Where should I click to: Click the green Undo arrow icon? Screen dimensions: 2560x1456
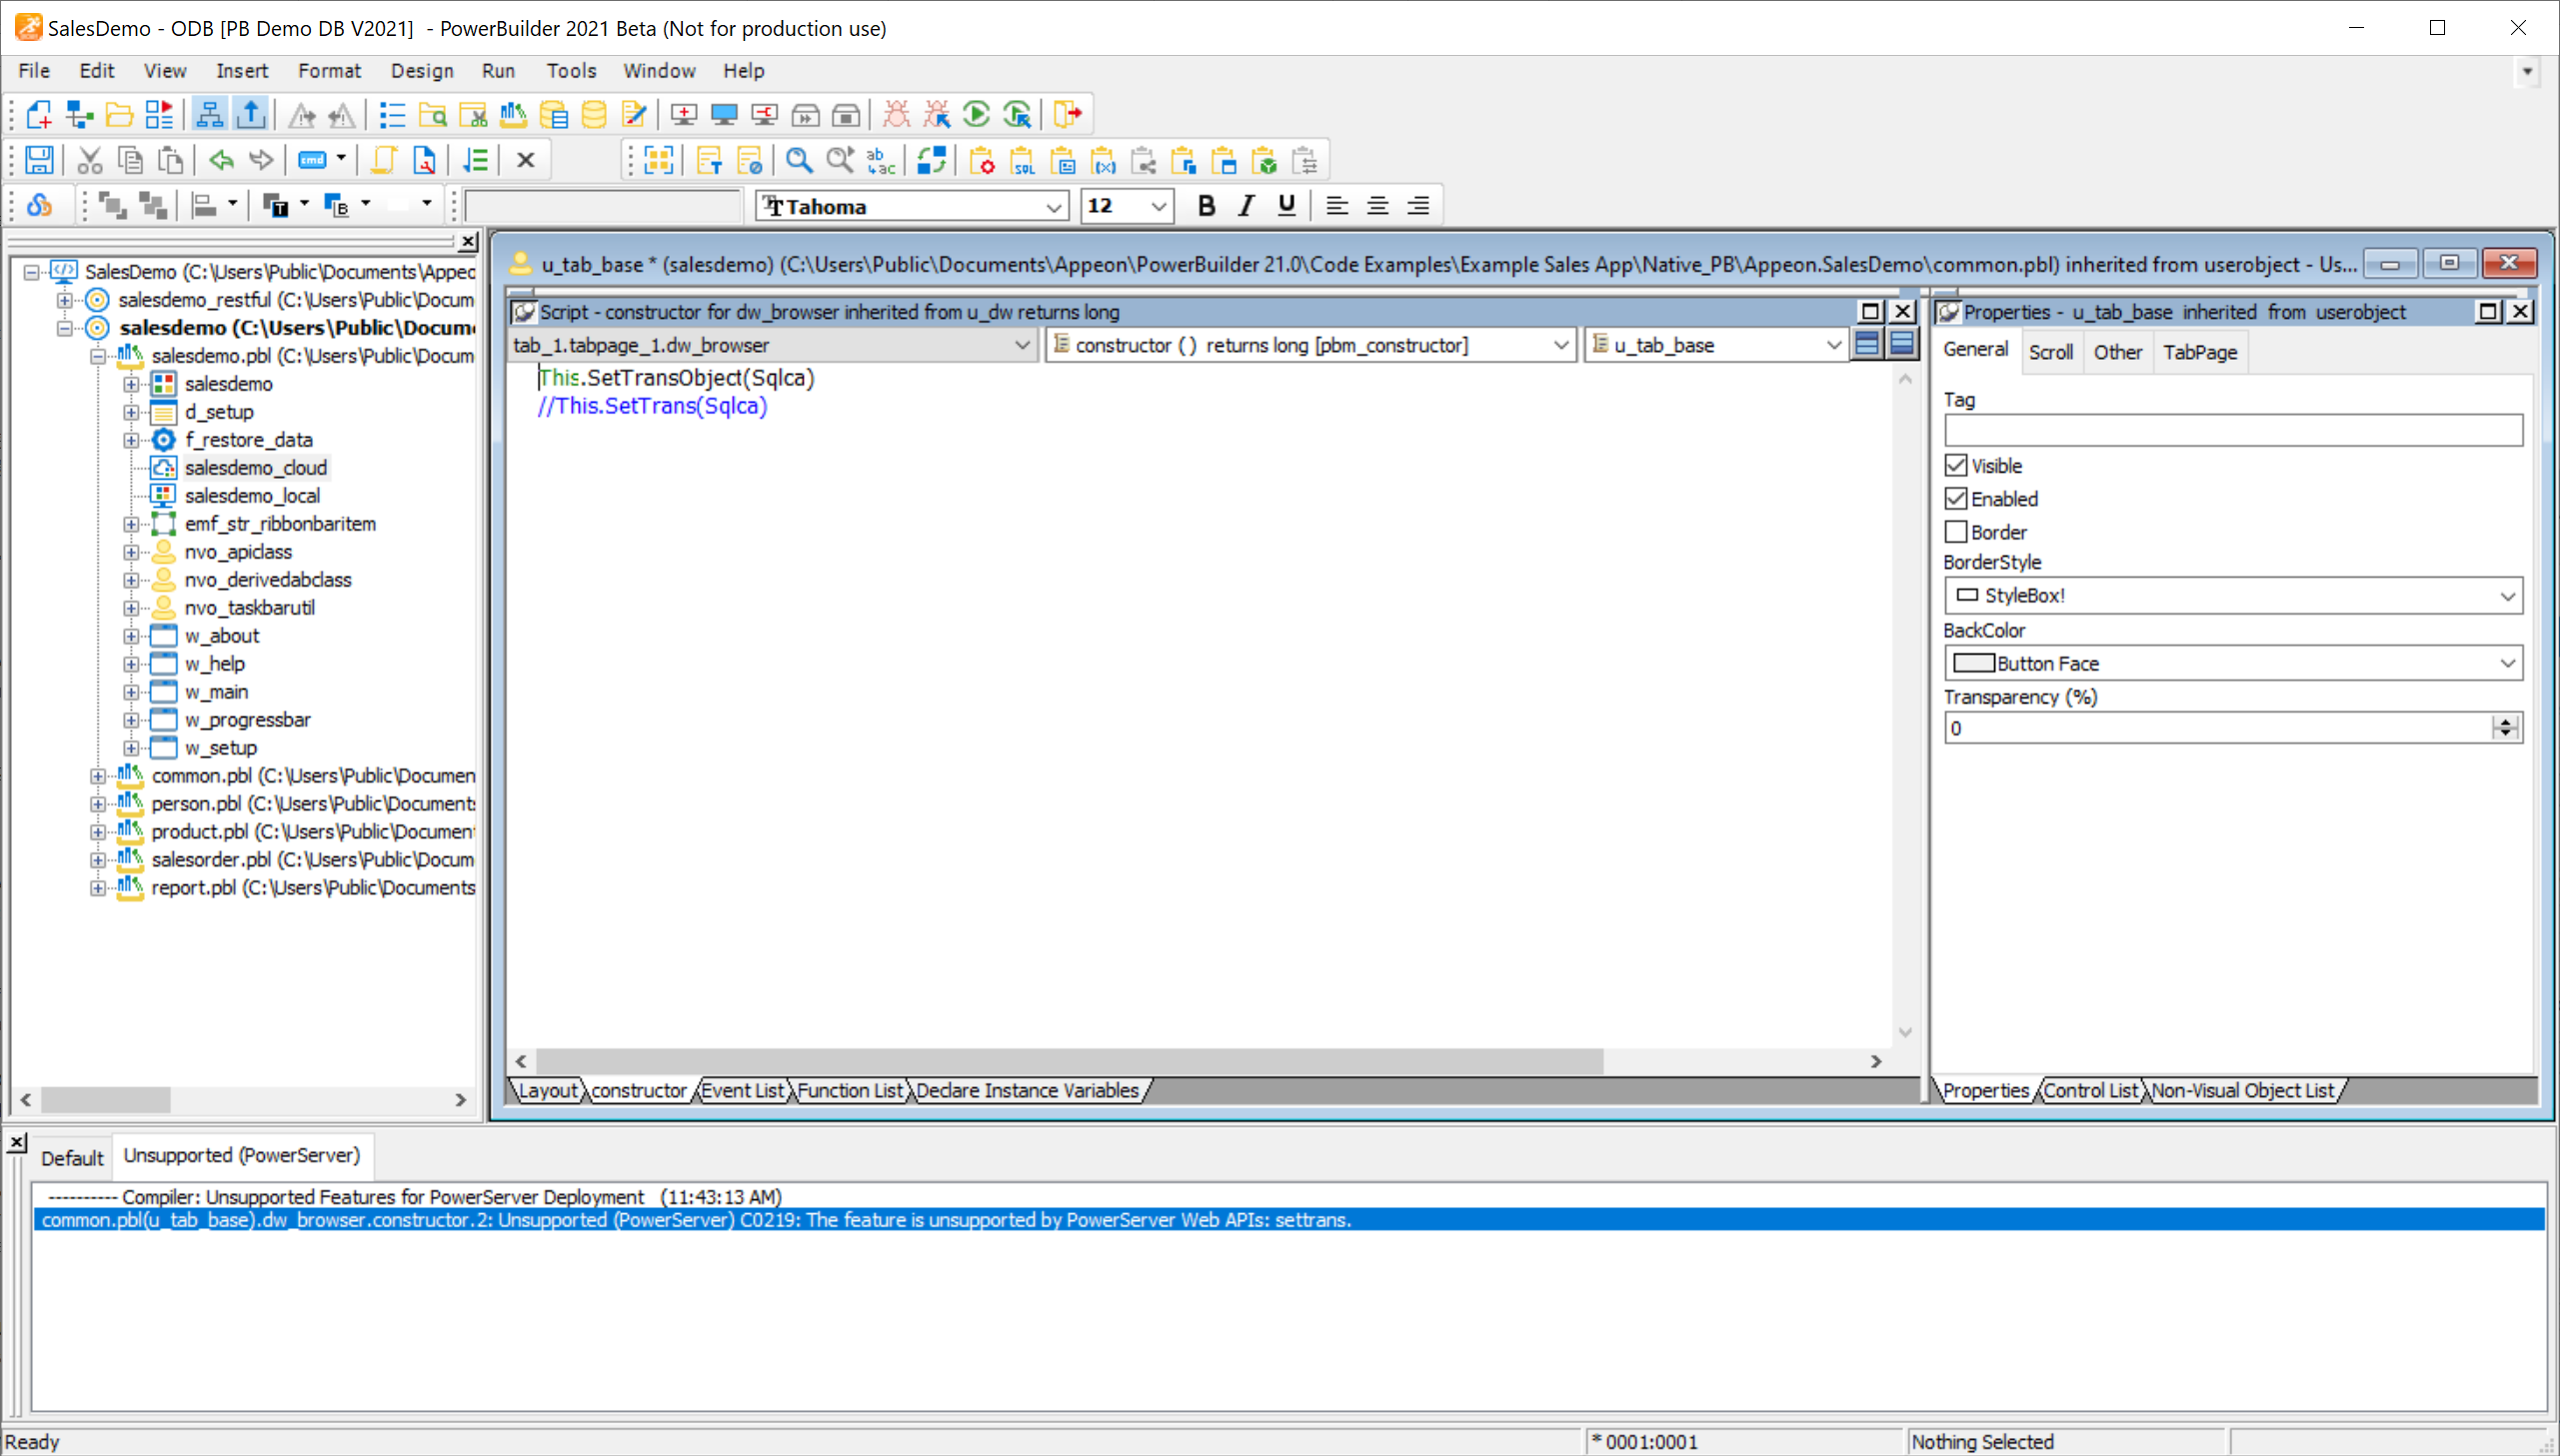coord(221,160)
